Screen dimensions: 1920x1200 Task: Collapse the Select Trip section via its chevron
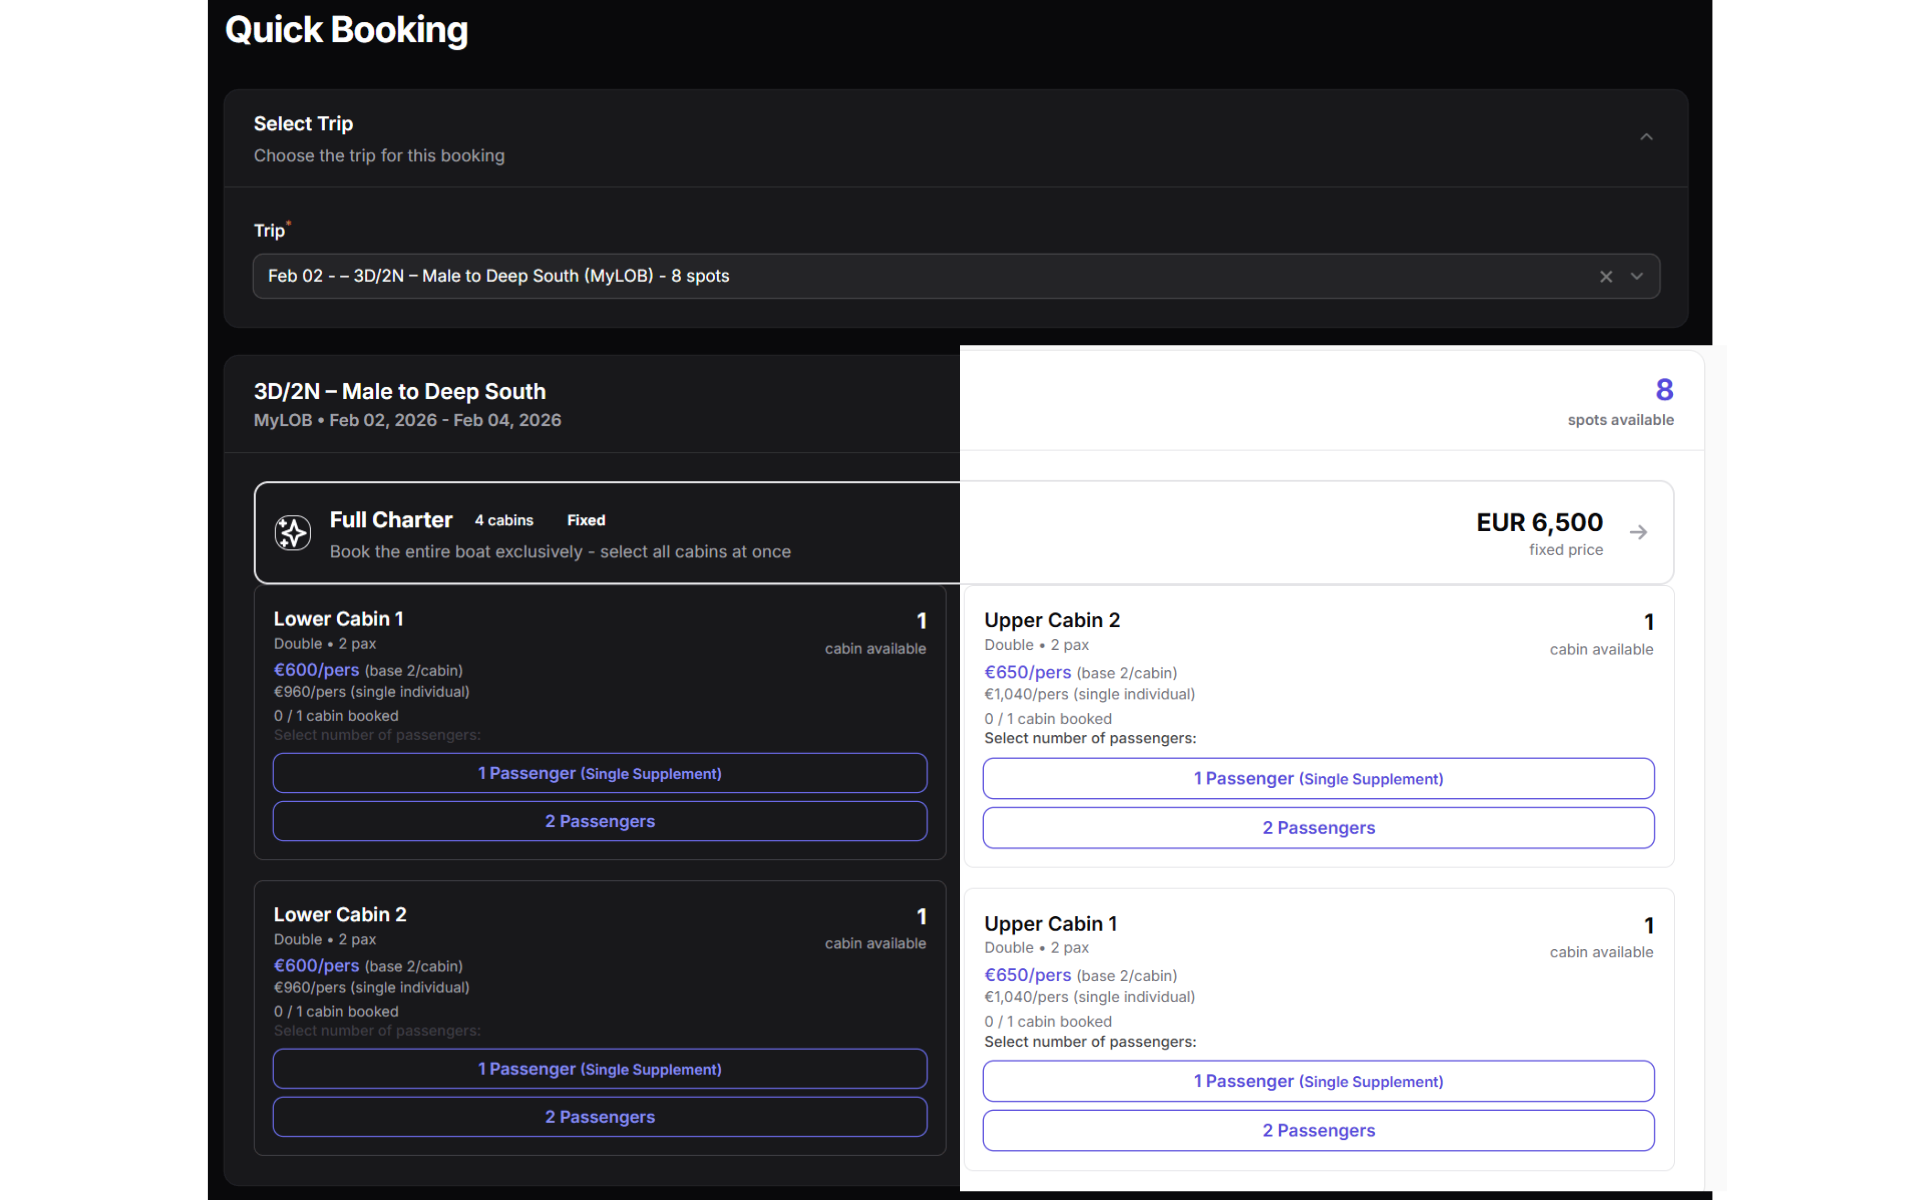[1646, 137]
